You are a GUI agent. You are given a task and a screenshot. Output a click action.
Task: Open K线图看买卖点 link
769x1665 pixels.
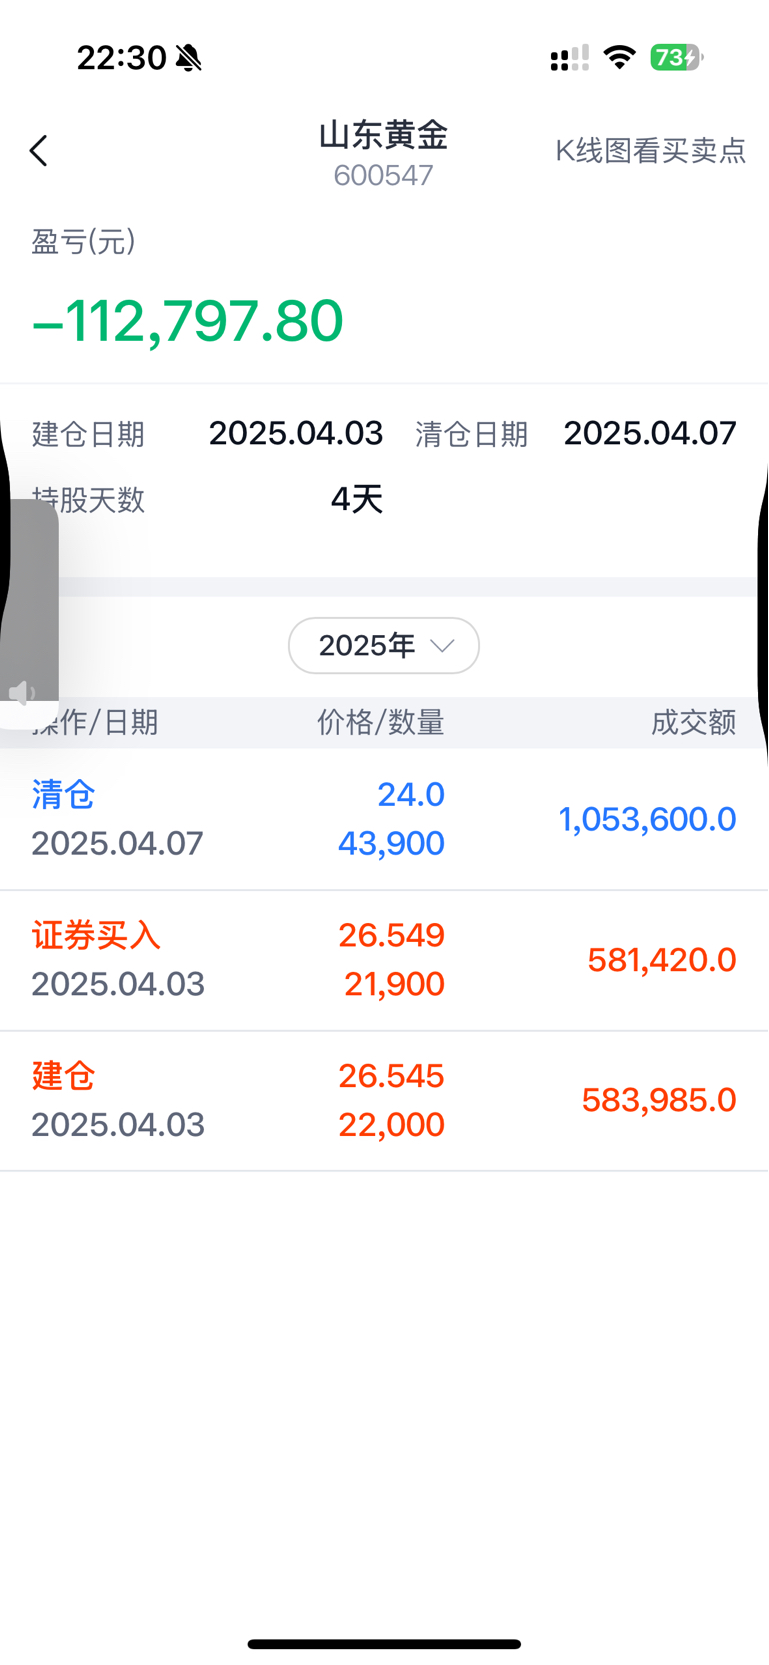tap(651, 151)
